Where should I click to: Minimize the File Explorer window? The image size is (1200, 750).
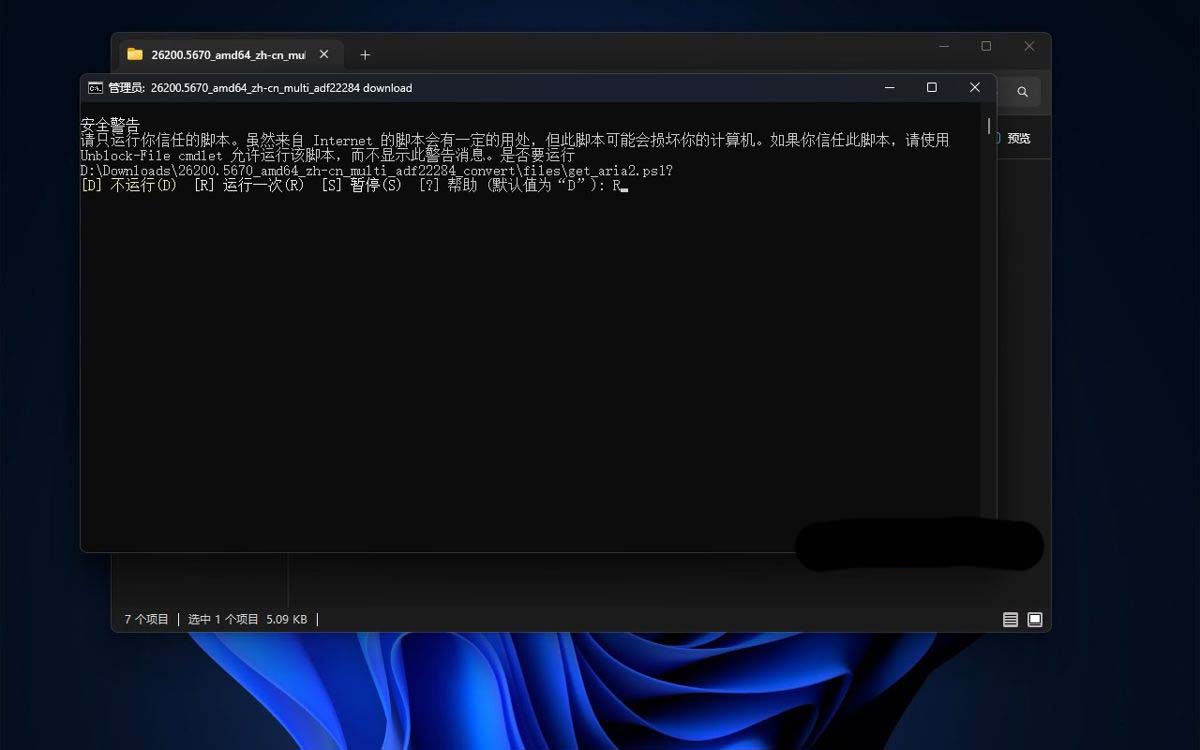[x=943, y=46]
